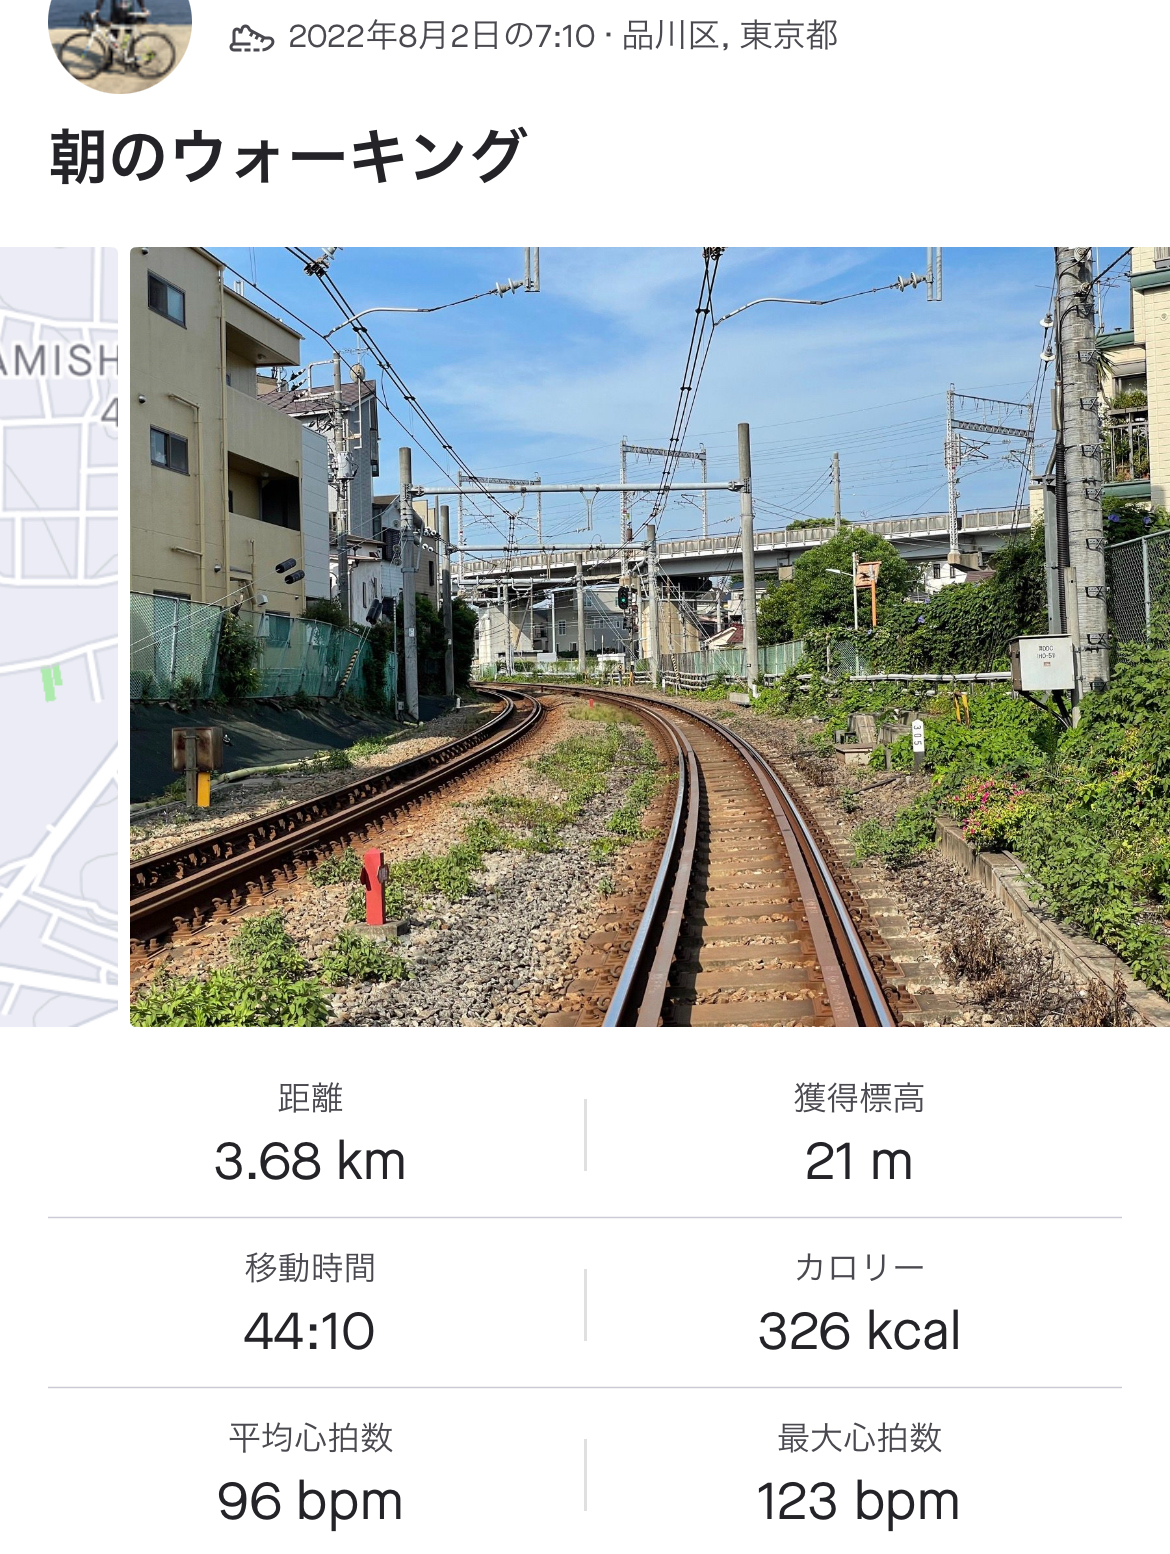Tap the 最大心拍数 label
The image size is (1170, 1554).
[x=859, y=1438]
